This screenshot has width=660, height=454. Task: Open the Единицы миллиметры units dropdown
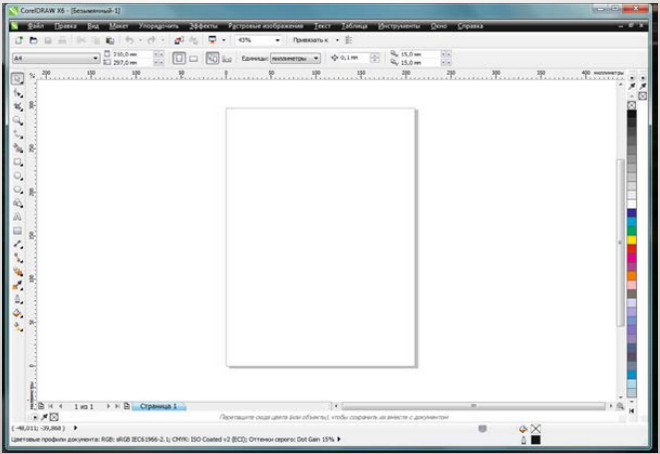click(316, 58)
